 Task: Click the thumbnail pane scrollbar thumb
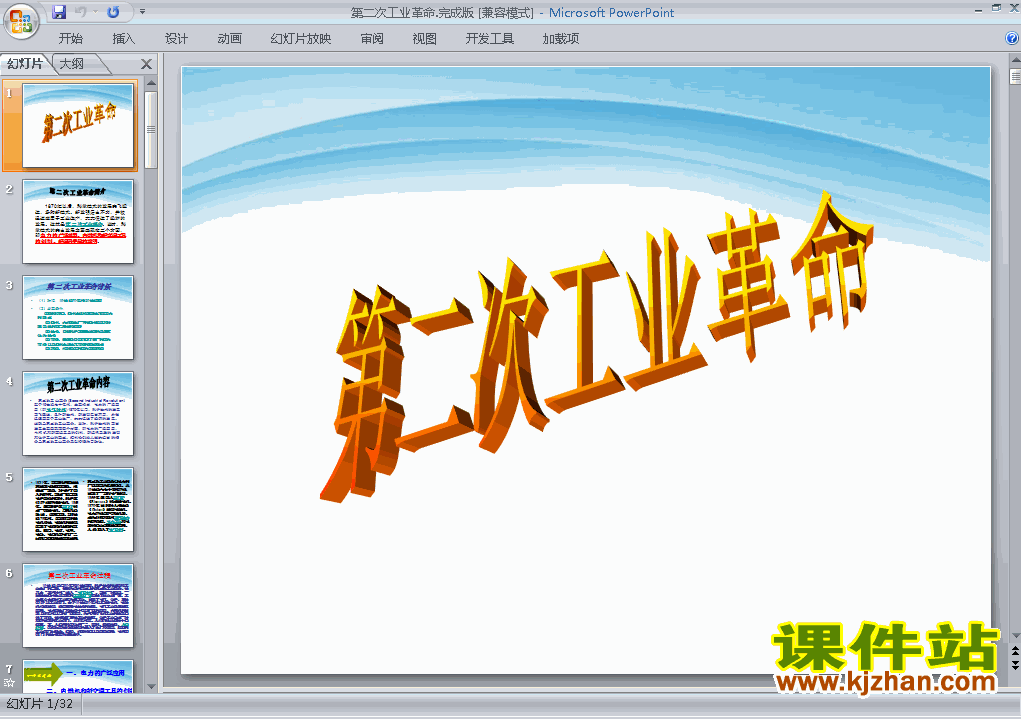tap(151, 130)
